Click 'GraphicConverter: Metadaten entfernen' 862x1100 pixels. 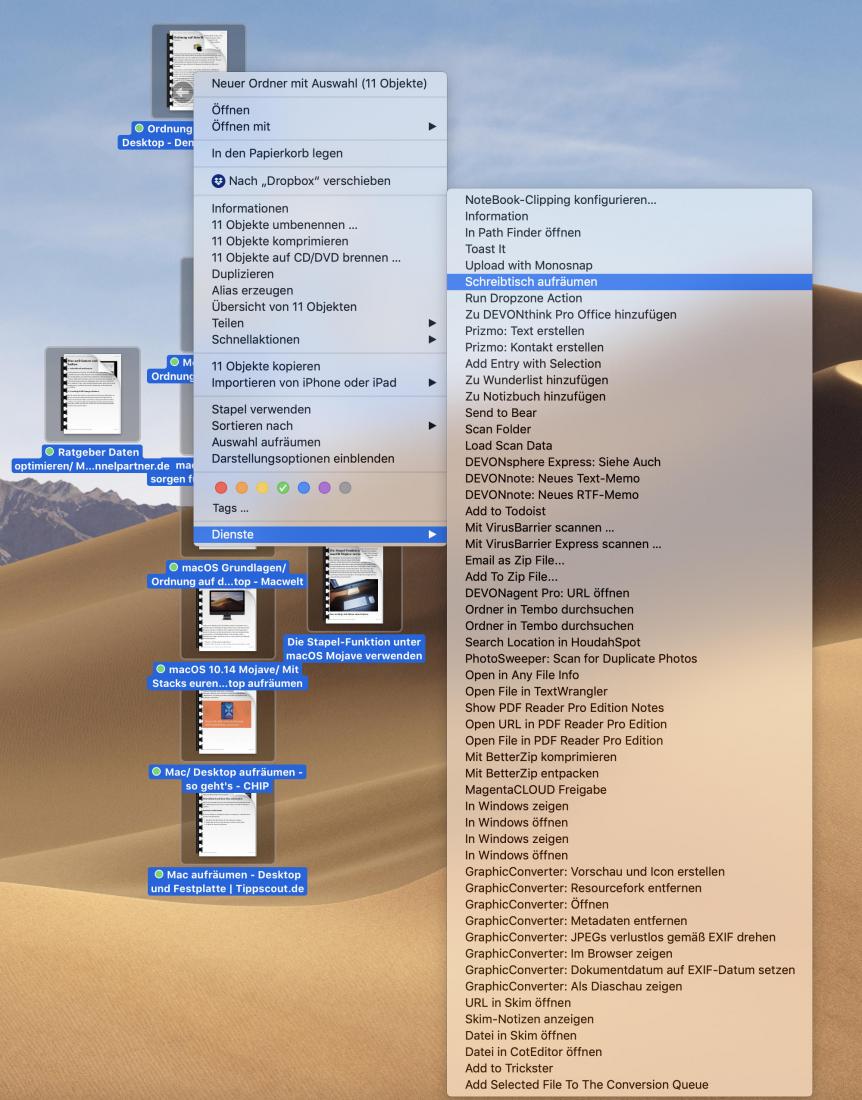[629, 920]
